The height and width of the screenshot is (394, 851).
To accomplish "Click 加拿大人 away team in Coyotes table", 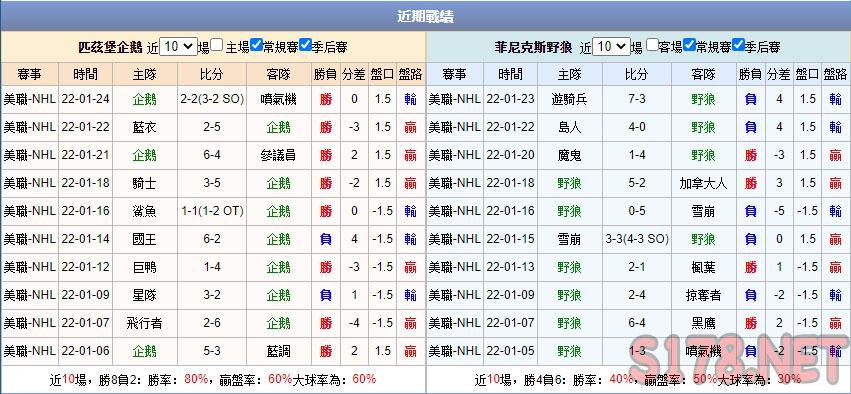I will coord(703,183).
